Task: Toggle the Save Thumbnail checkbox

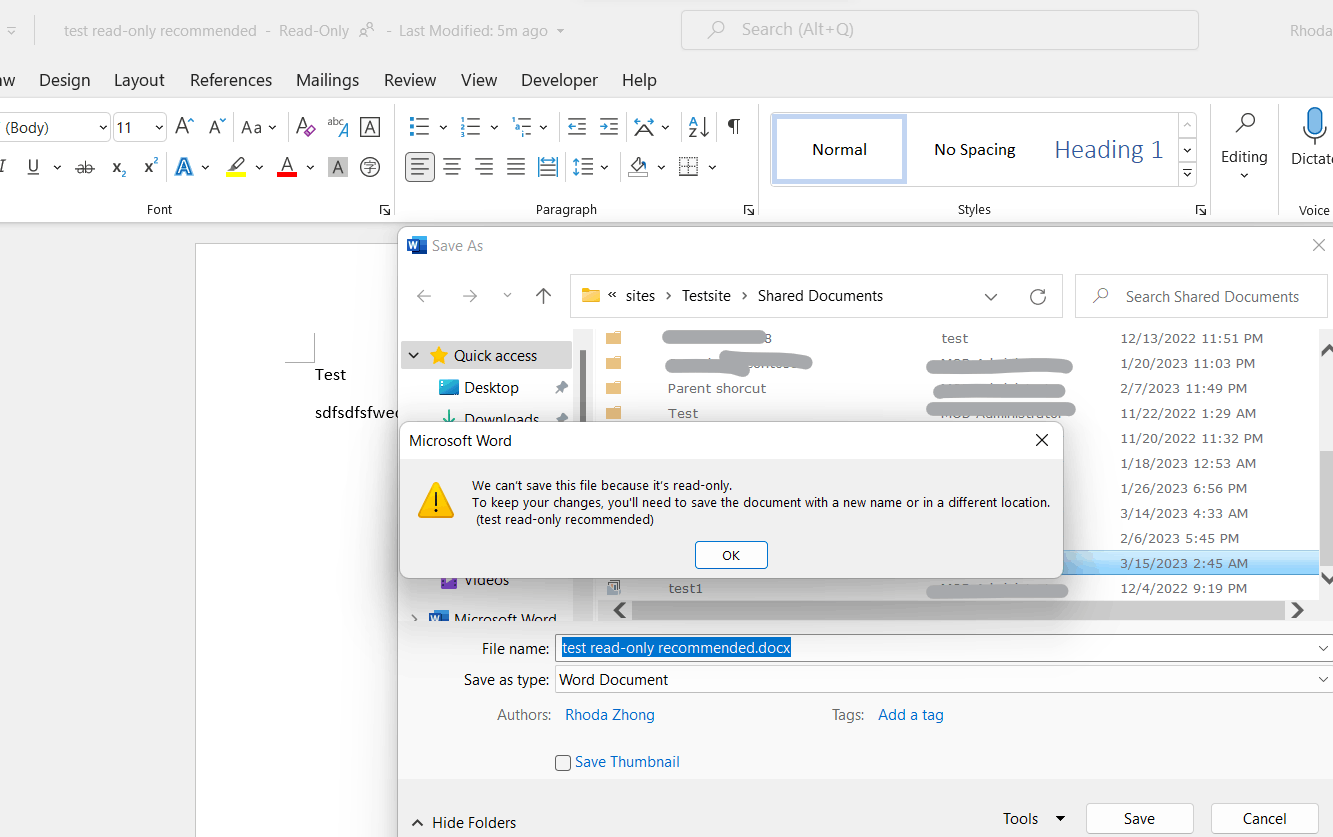Action: point(563,763)
